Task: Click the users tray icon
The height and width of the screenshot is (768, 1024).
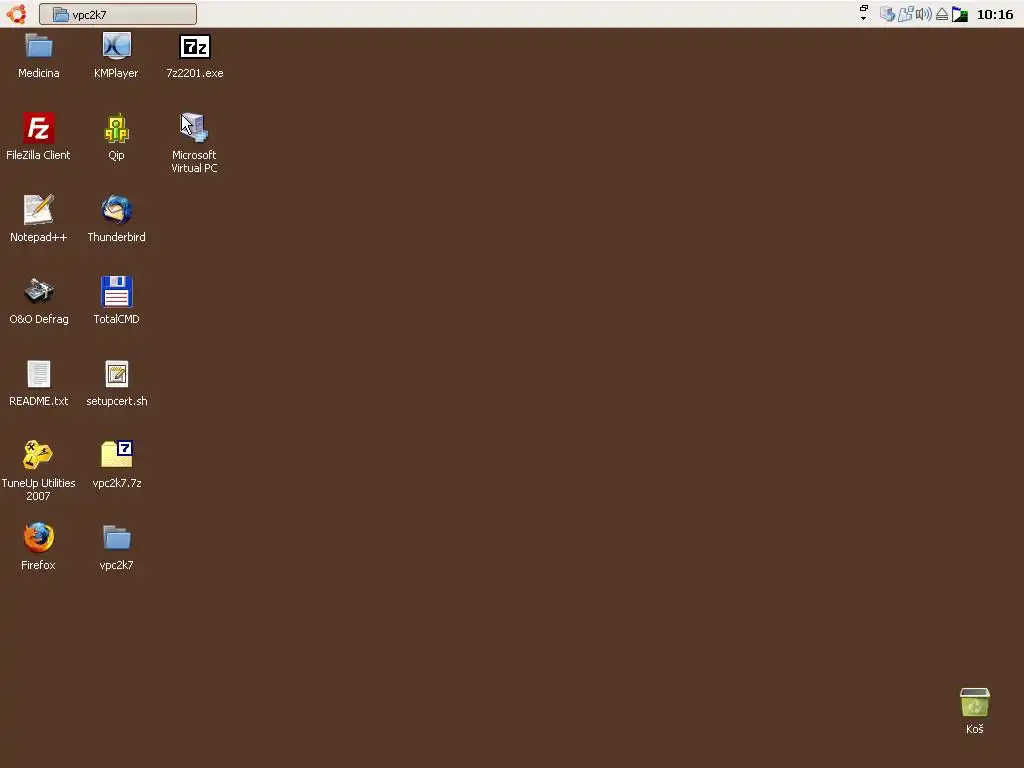Action: click(x=905, y=14)
